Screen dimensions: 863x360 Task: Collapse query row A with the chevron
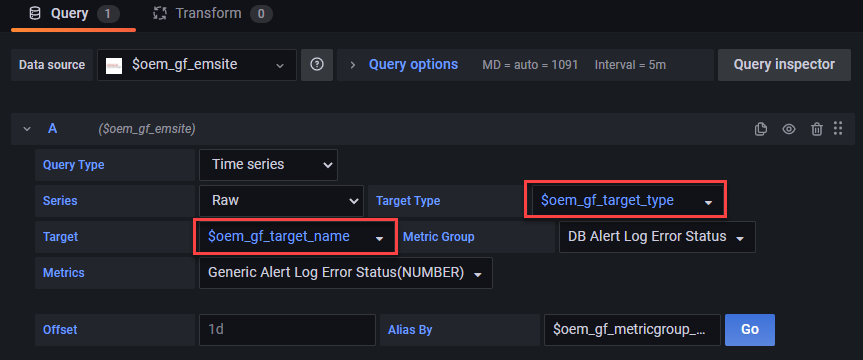[x=26, y=129]
